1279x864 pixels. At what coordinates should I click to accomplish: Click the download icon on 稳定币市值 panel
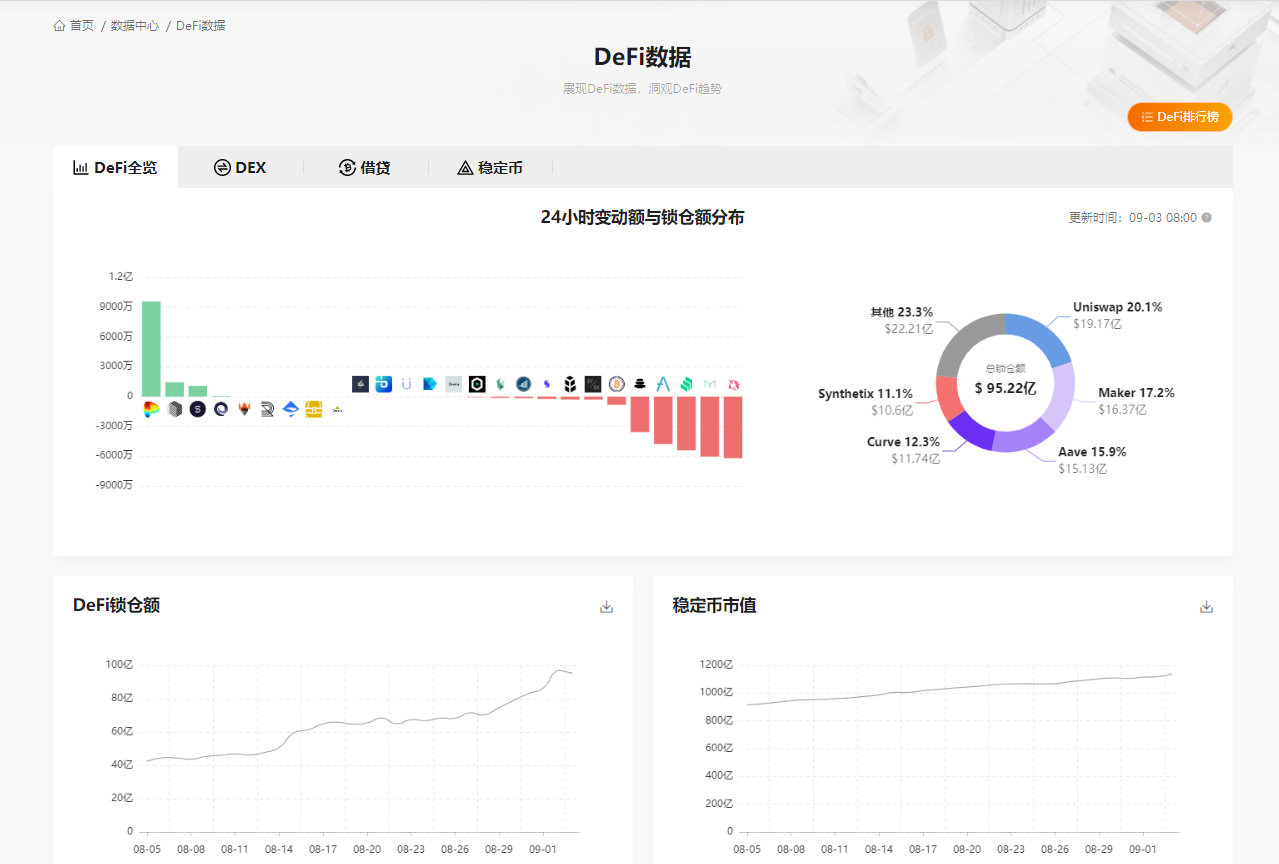1207,606
